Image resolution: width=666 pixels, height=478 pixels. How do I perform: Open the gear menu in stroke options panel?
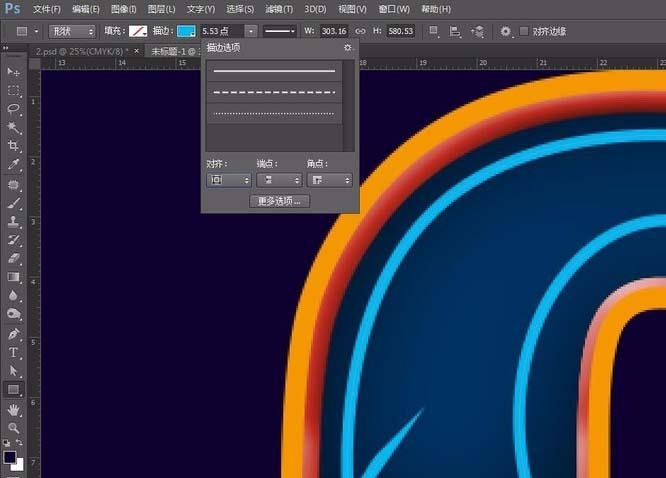[x=348, y=48]
